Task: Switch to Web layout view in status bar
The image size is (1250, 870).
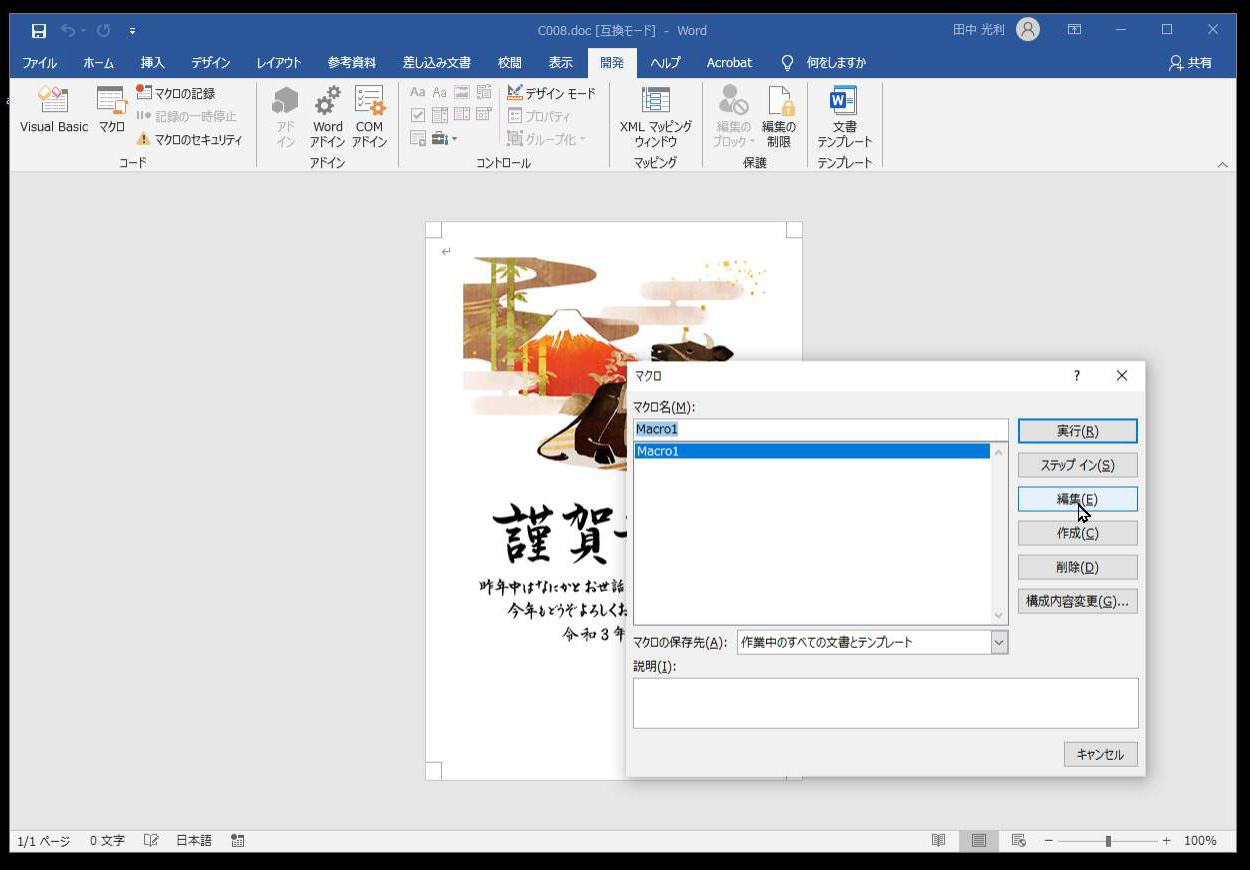Action: click(x=1019, y=841)
